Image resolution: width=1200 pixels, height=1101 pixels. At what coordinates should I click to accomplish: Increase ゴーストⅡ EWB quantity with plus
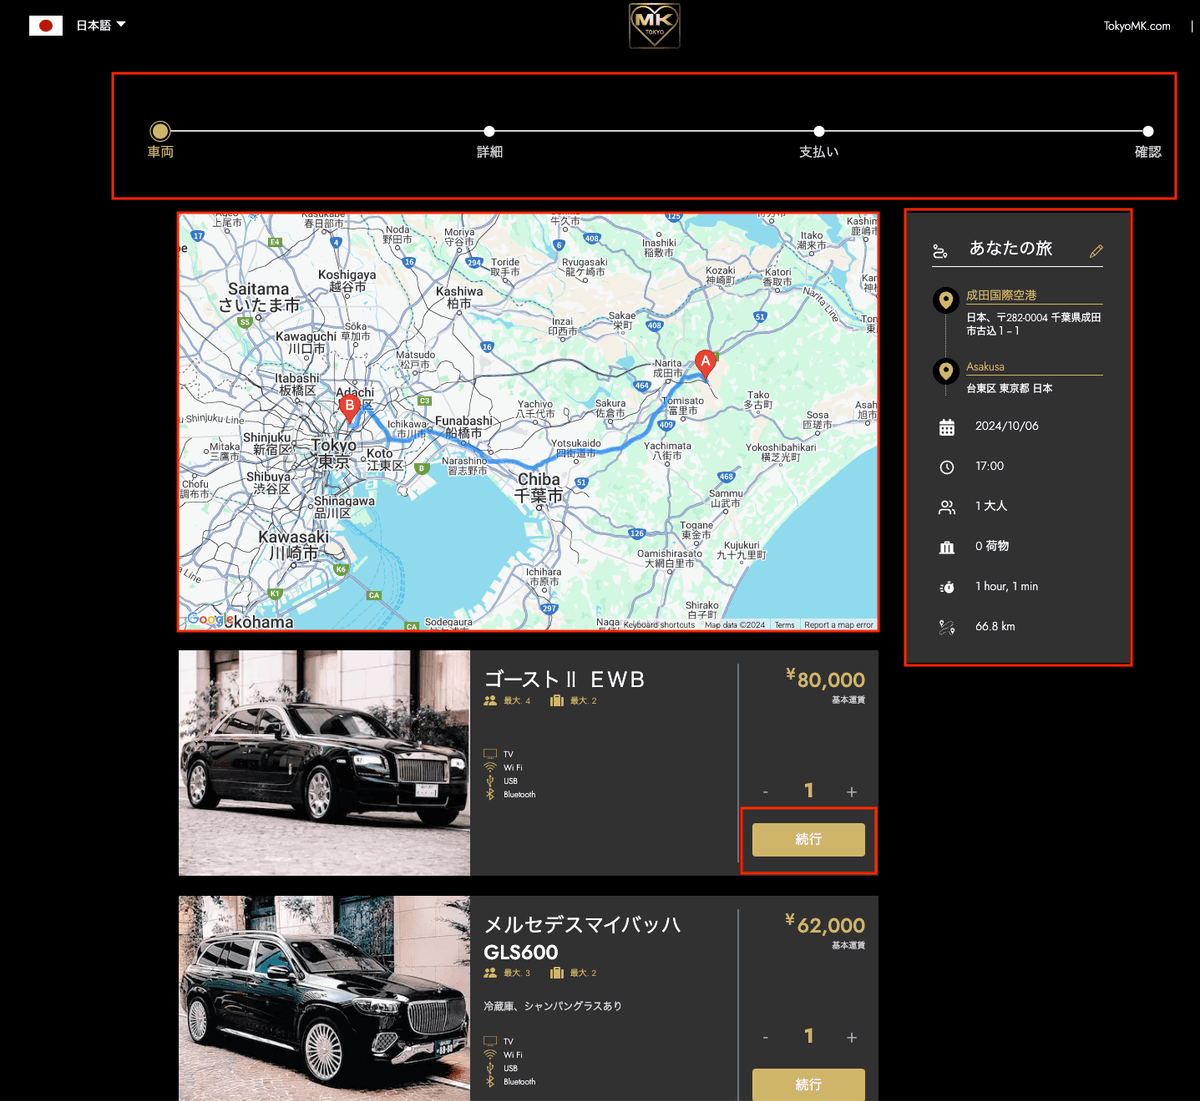point(851,792)
